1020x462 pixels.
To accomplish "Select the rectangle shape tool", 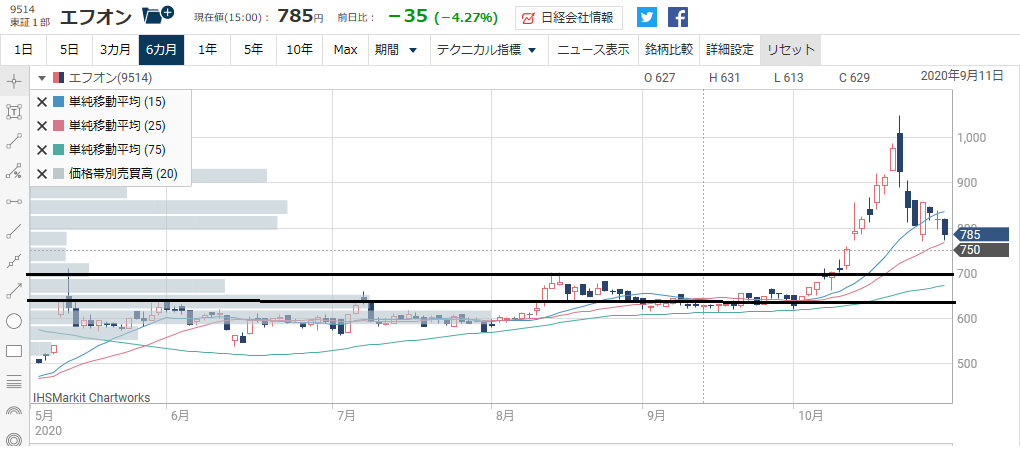I will (14, 351).
